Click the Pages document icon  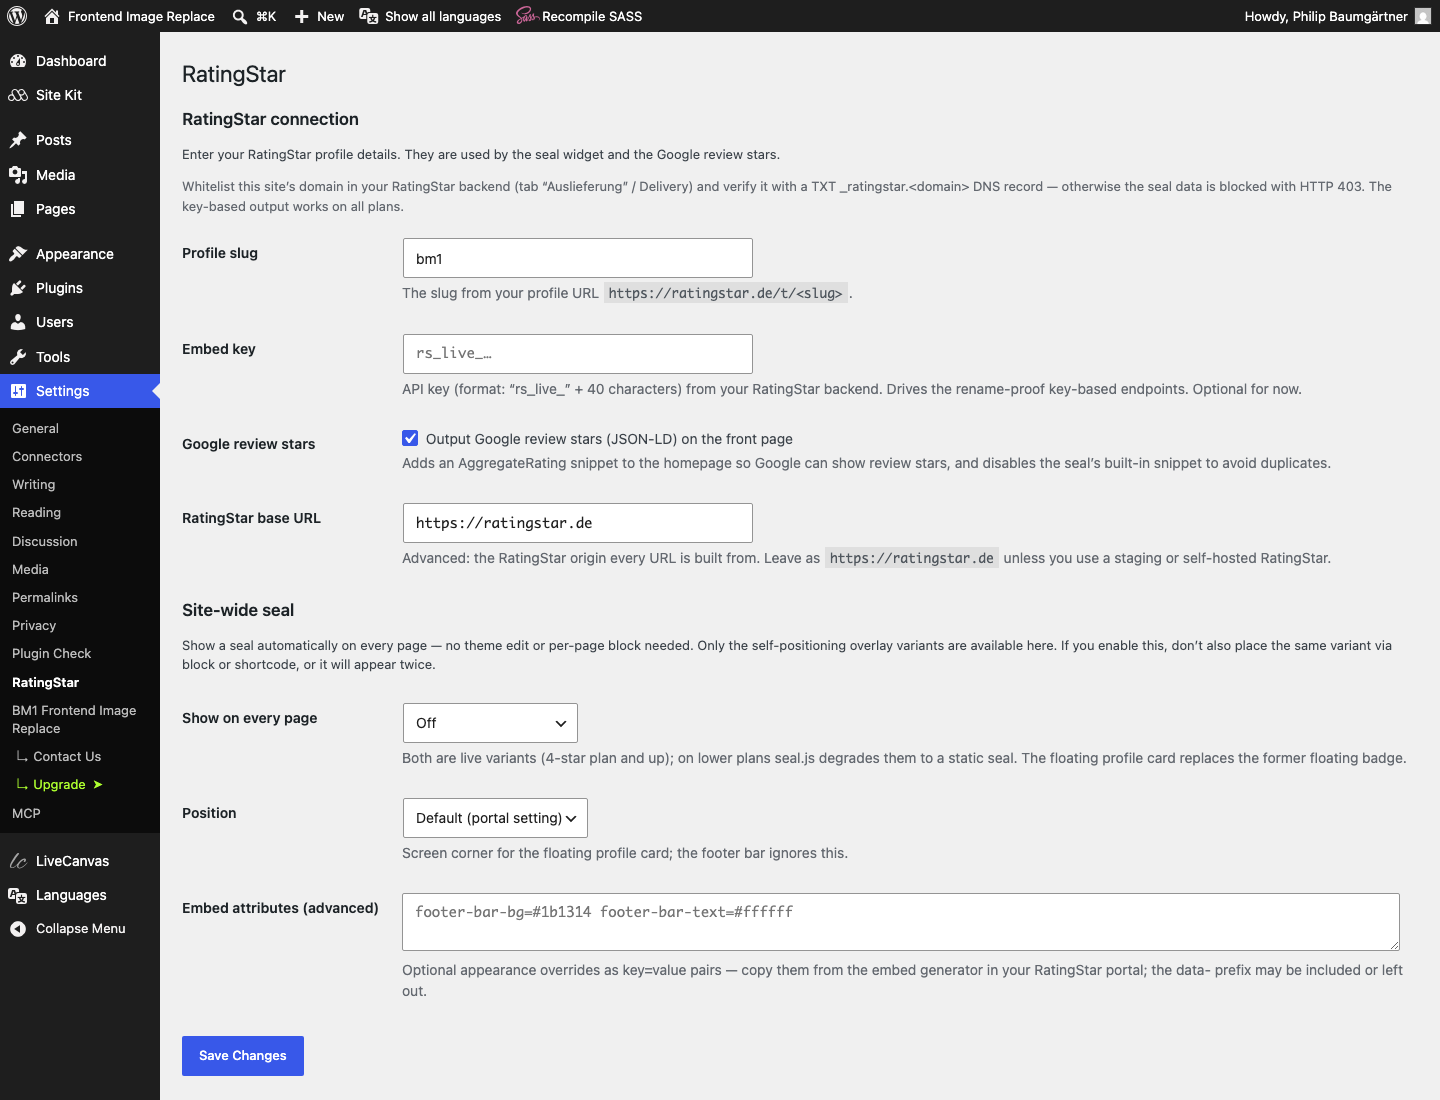click(x=18, y=209)
